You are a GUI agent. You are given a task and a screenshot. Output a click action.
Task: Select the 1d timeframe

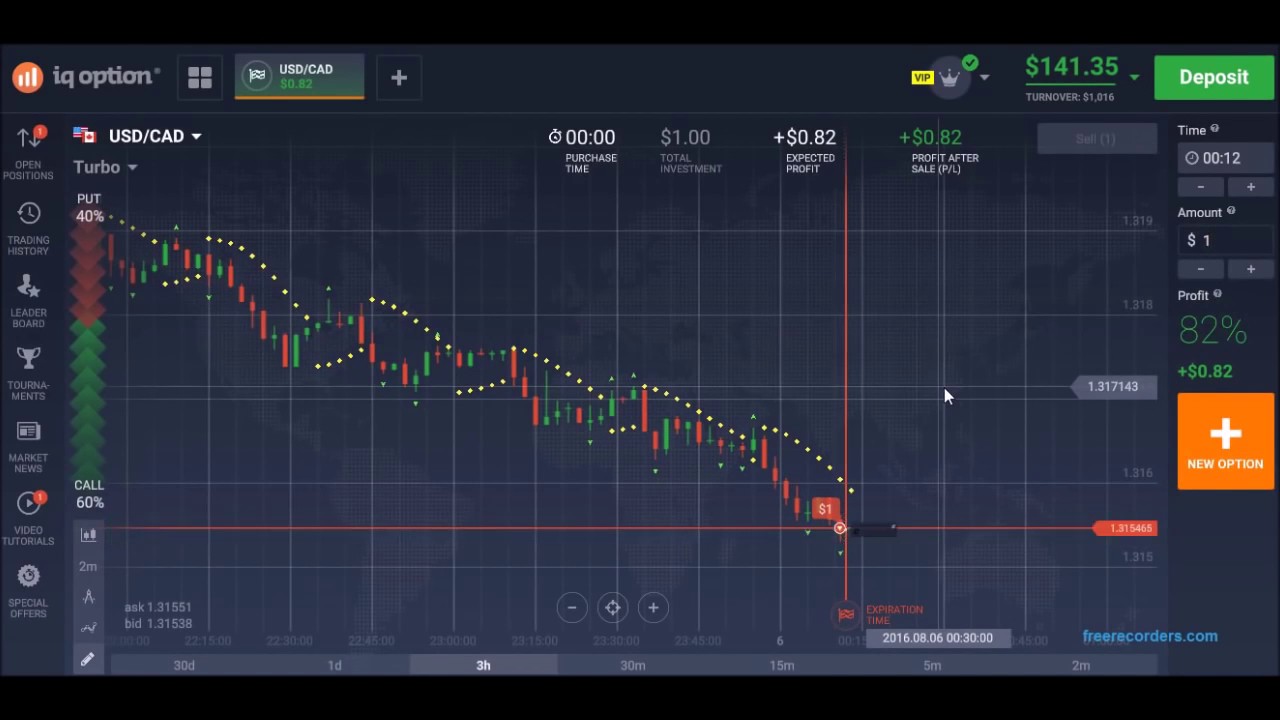coord(334,665)
